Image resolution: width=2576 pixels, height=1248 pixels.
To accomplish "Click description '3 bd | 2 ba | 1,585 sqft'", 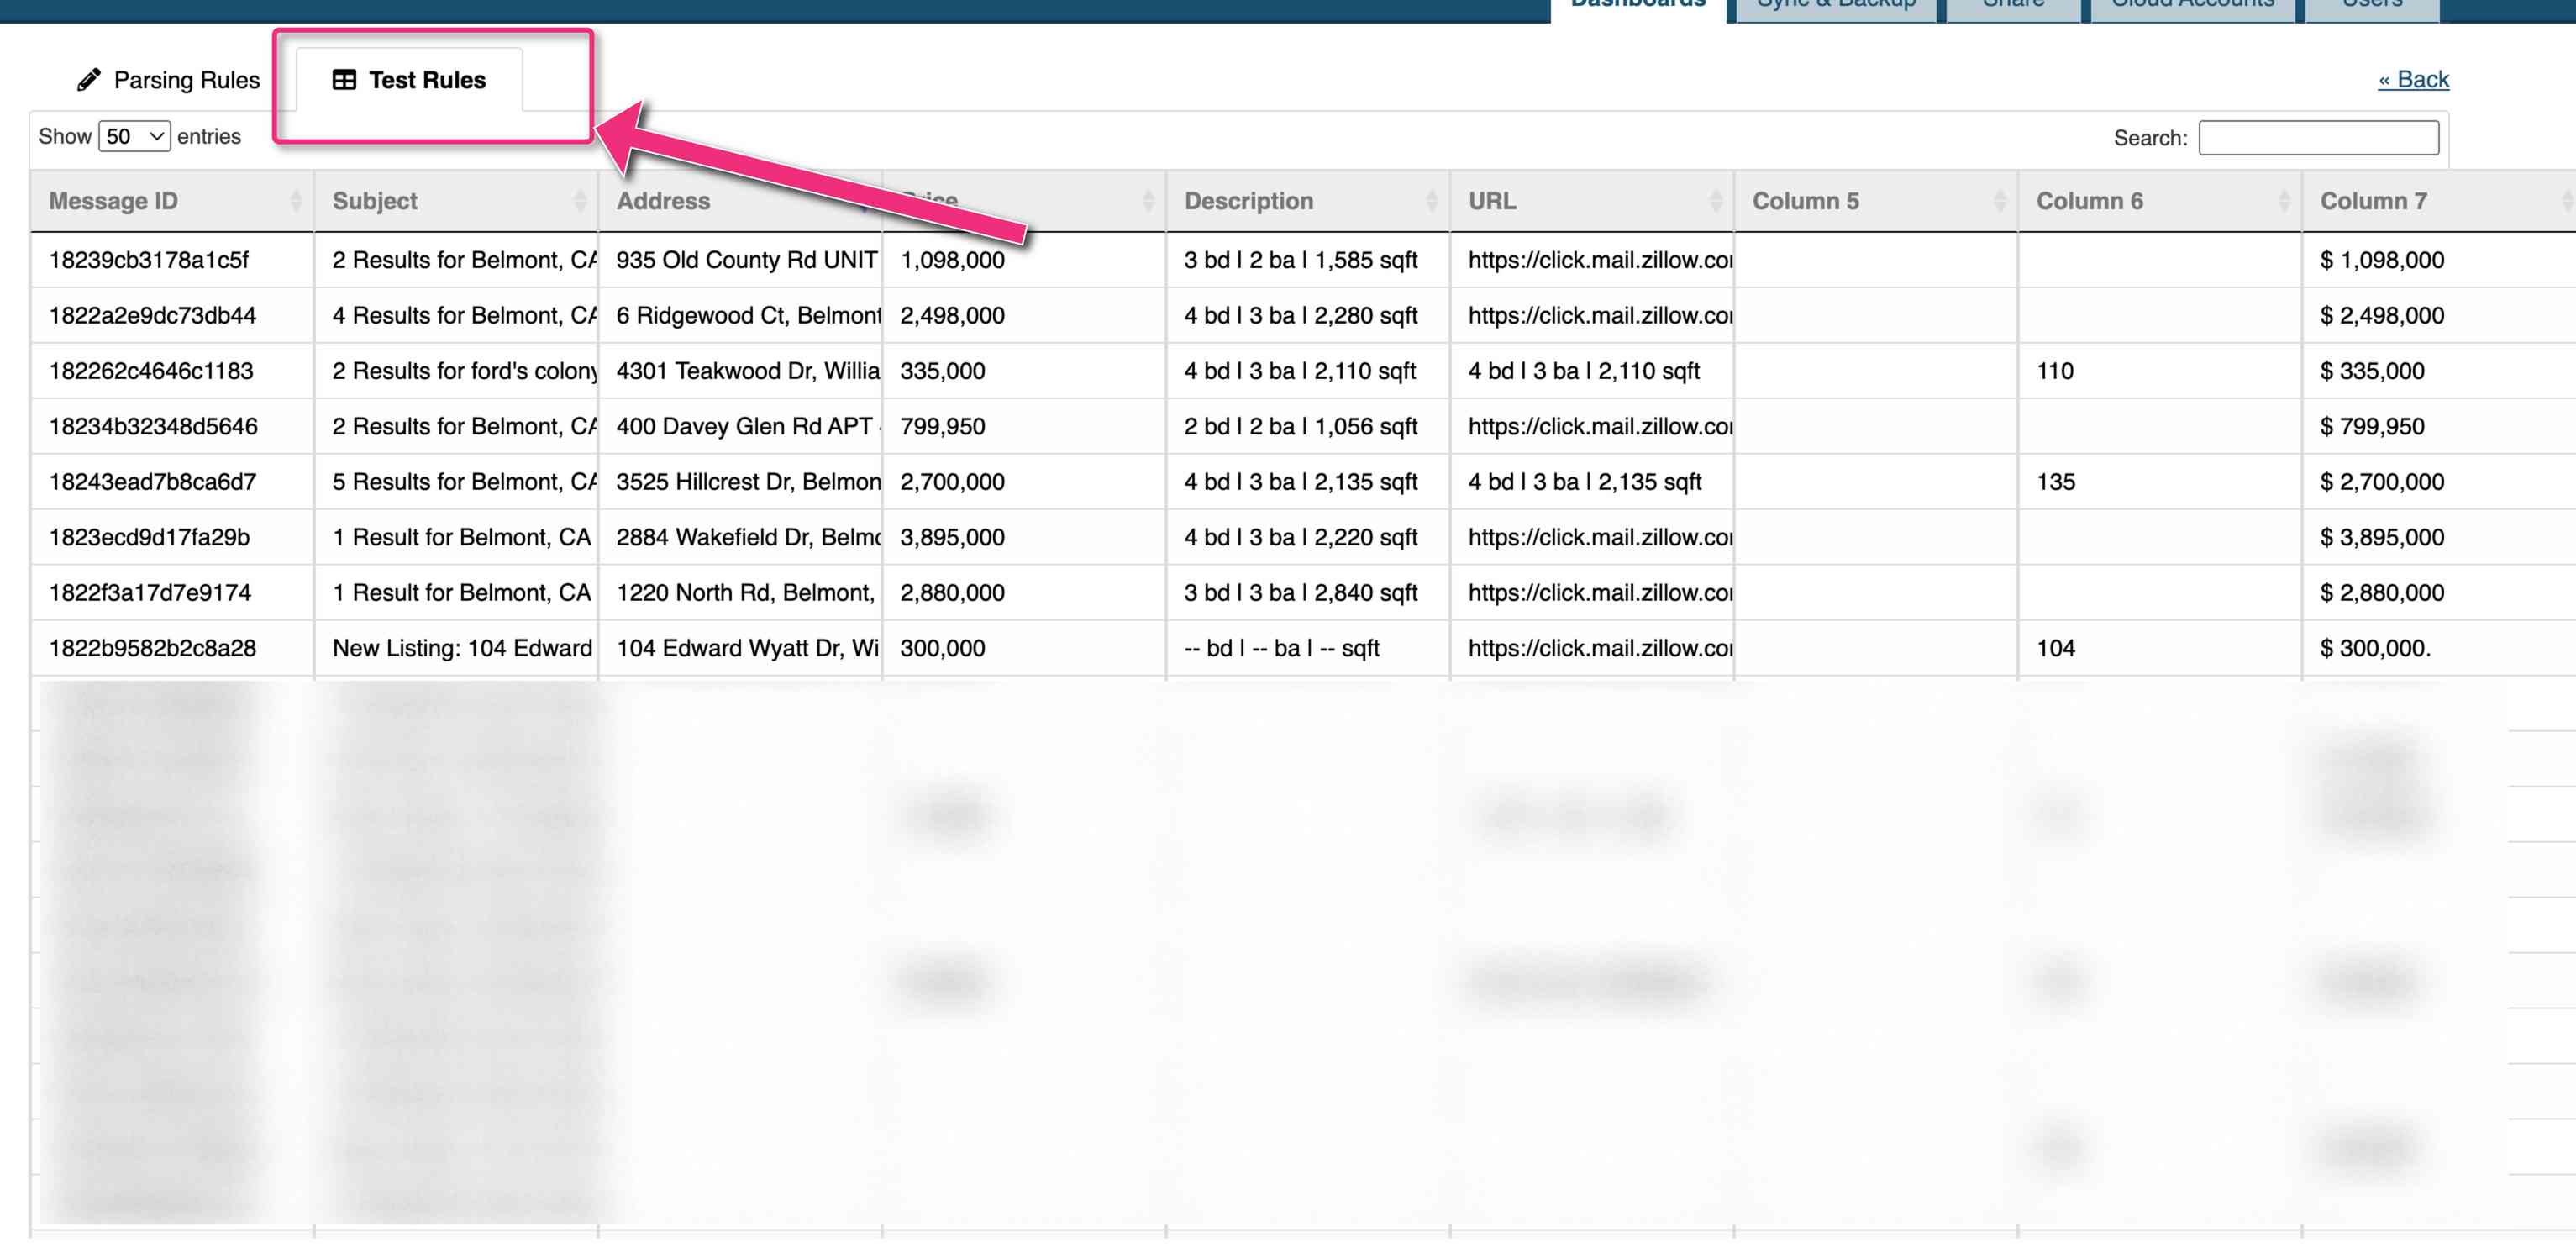I will [1300, 260].
